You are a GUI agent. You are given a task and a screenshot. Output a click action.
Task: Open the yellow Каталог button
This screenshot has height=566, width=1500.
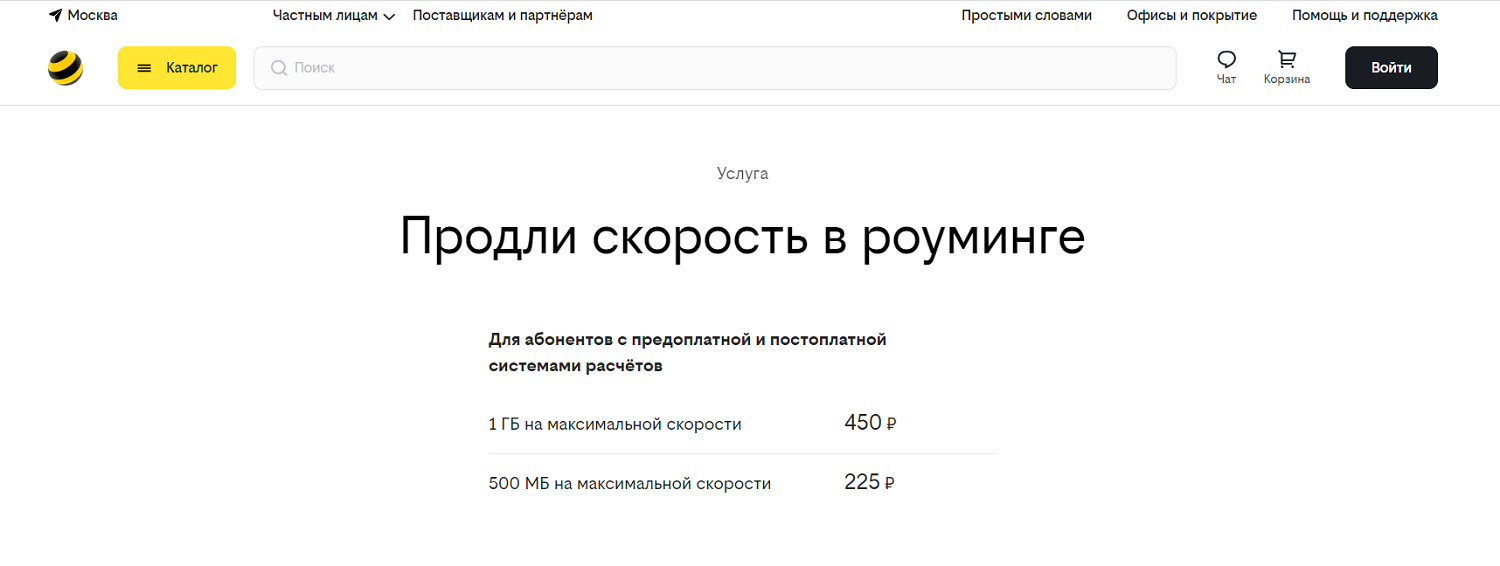tap(177, 68)
